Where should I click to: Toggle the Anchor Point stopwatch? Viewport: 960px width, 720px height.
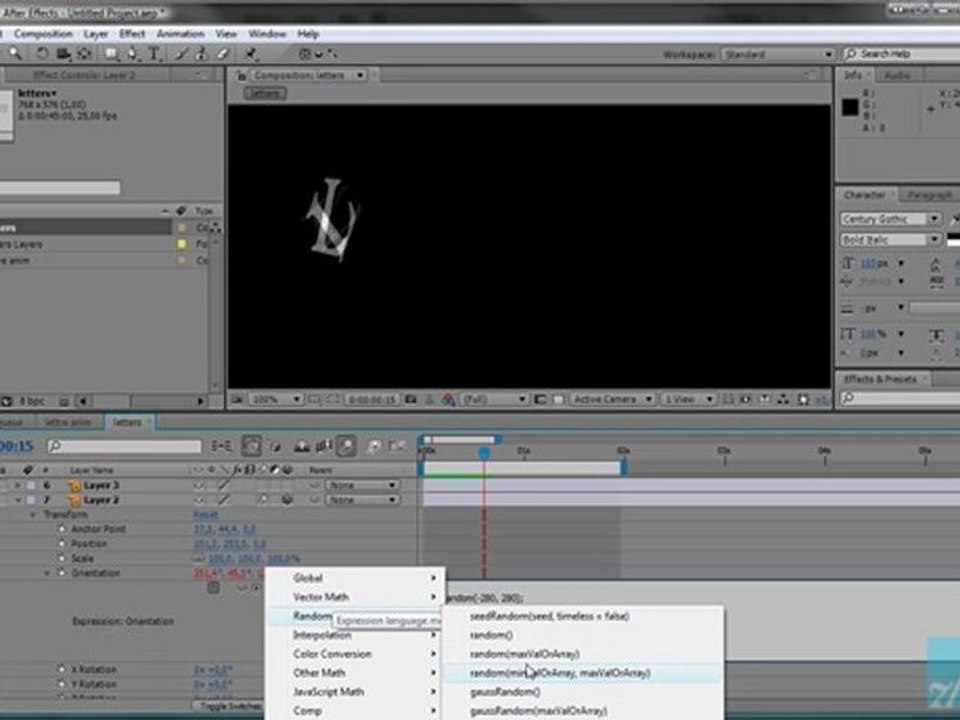[x=61, y=529]
